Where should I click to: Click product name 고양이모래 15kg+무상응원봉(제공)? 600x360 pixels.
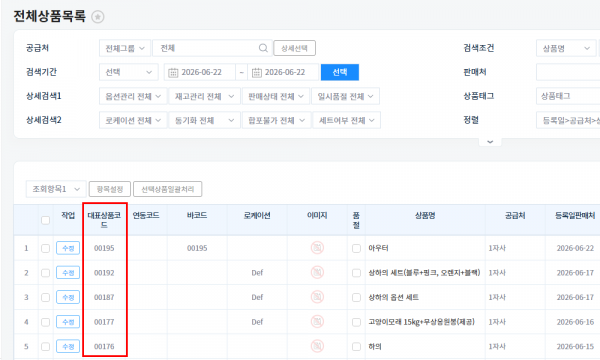pos(421,322)
